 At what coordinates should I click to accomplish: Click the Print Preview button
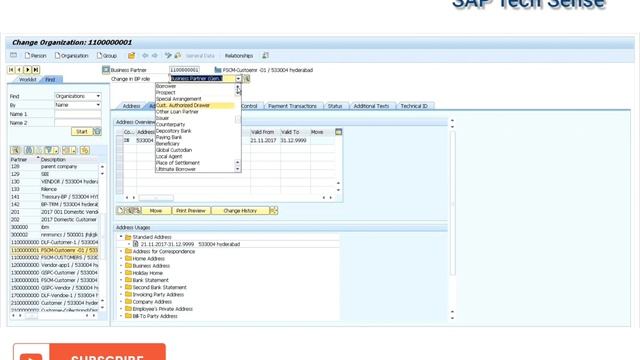click(x=191, y=211)
